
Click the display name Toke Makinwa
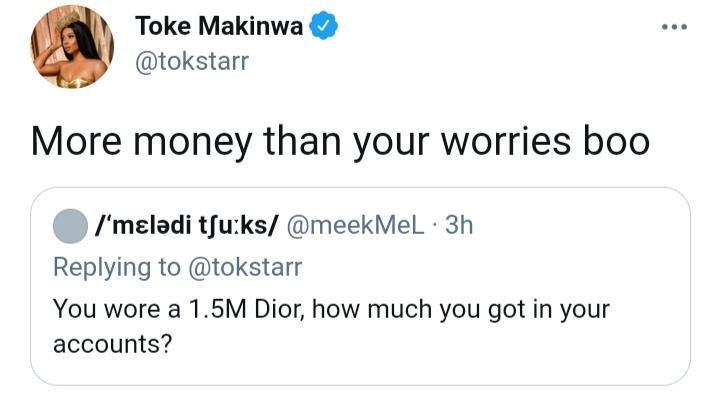click(217, 28)
